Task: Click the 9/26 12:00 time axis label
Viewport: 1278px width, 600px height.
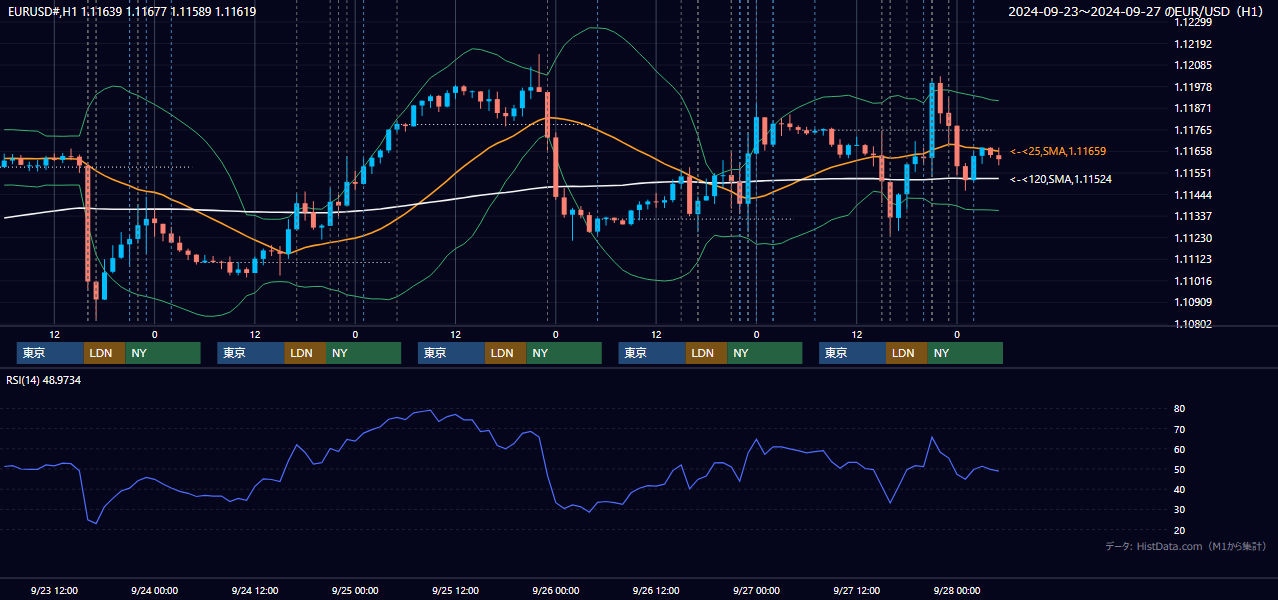Action: [656, 590]
